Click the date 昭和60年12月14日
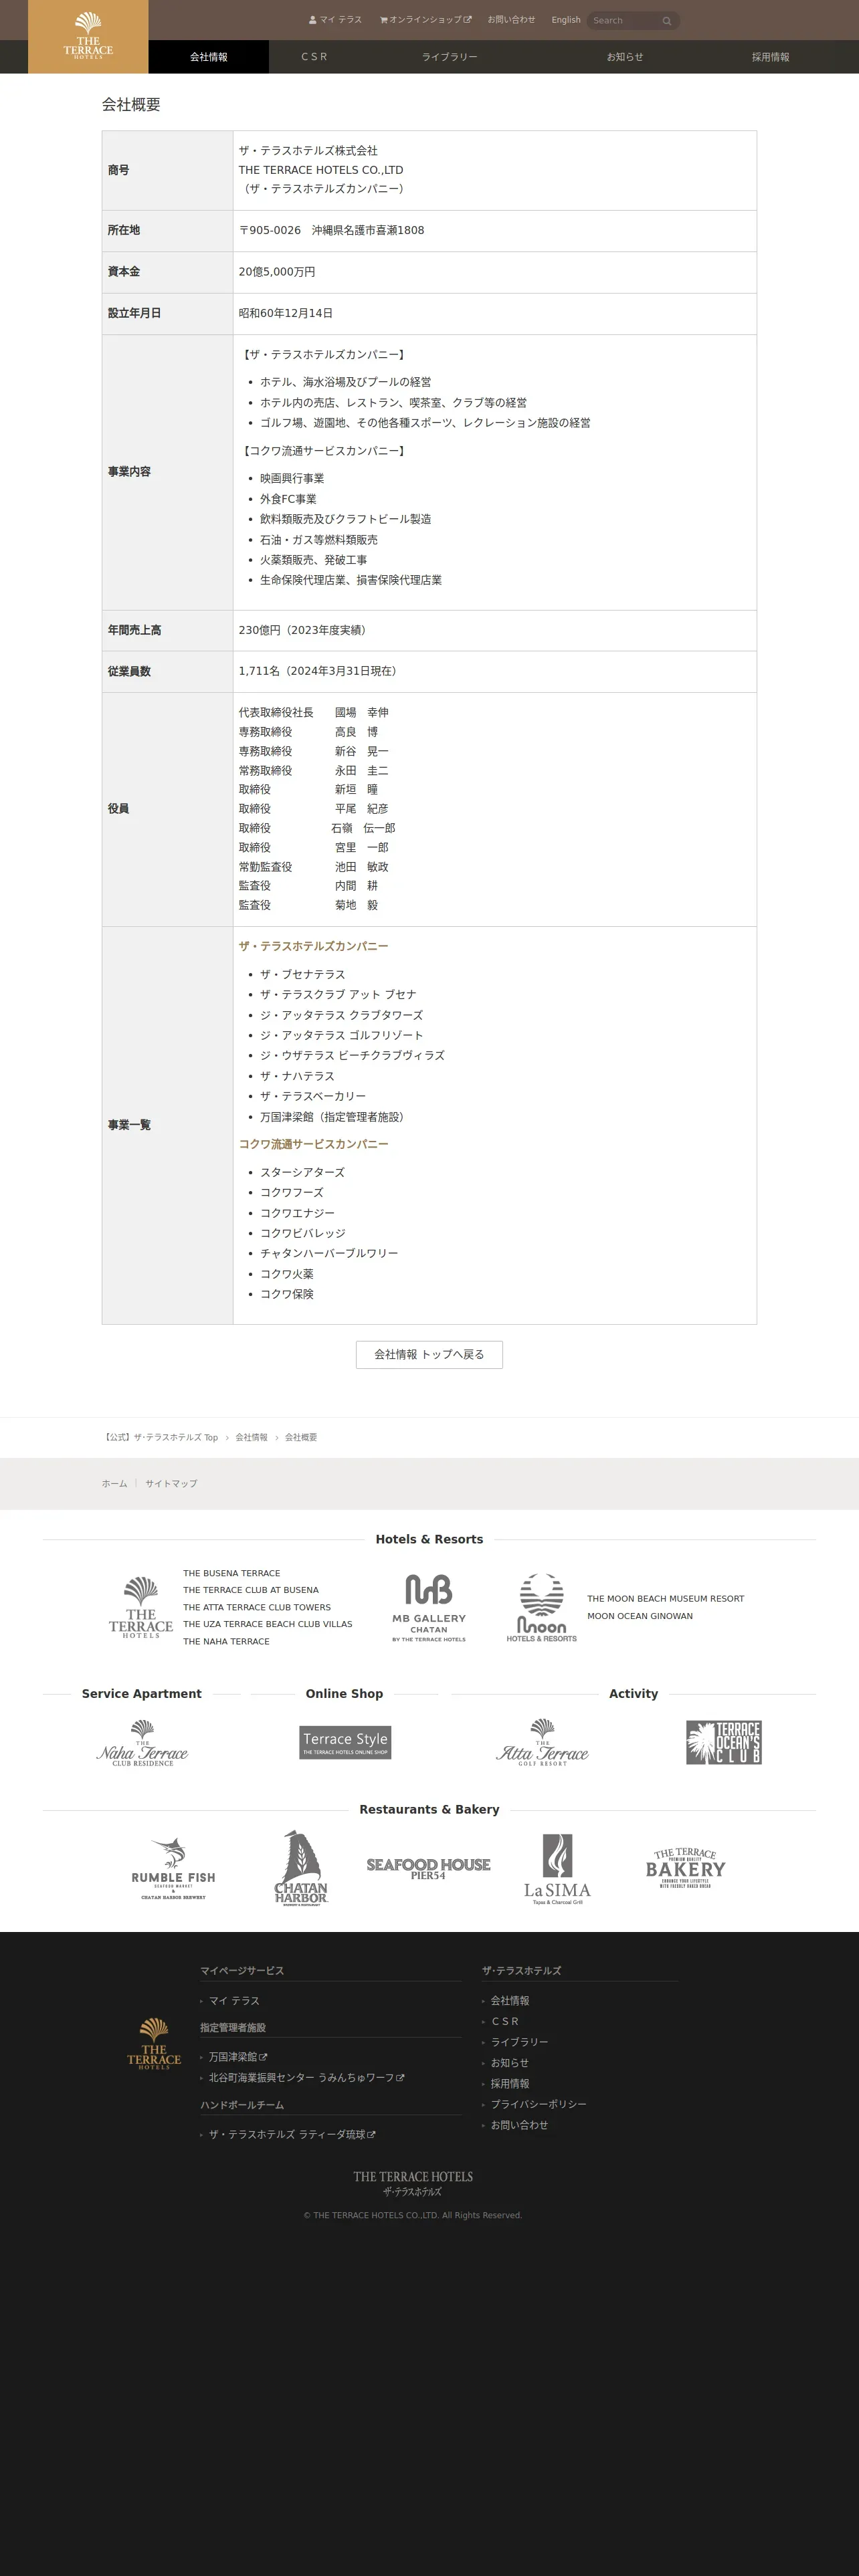The width and height of the screenshot is (859, 2576). pos(286,313)
